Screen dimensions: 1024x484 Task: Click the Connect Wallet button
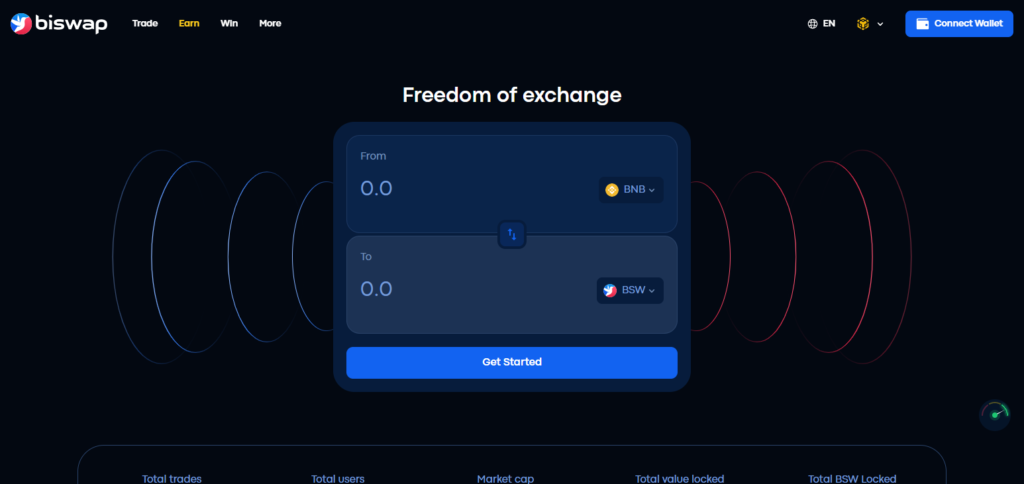959,24
